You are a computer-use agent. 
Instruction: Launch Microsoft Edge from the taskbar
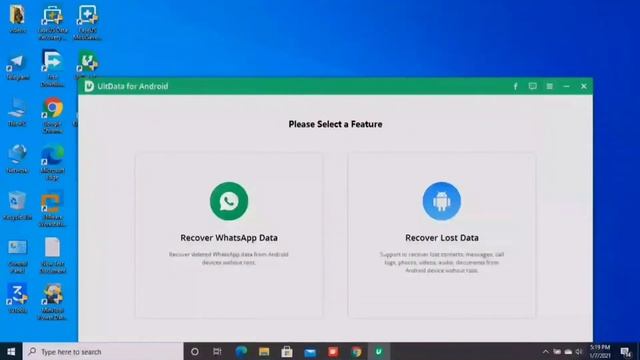click(241, 351)
